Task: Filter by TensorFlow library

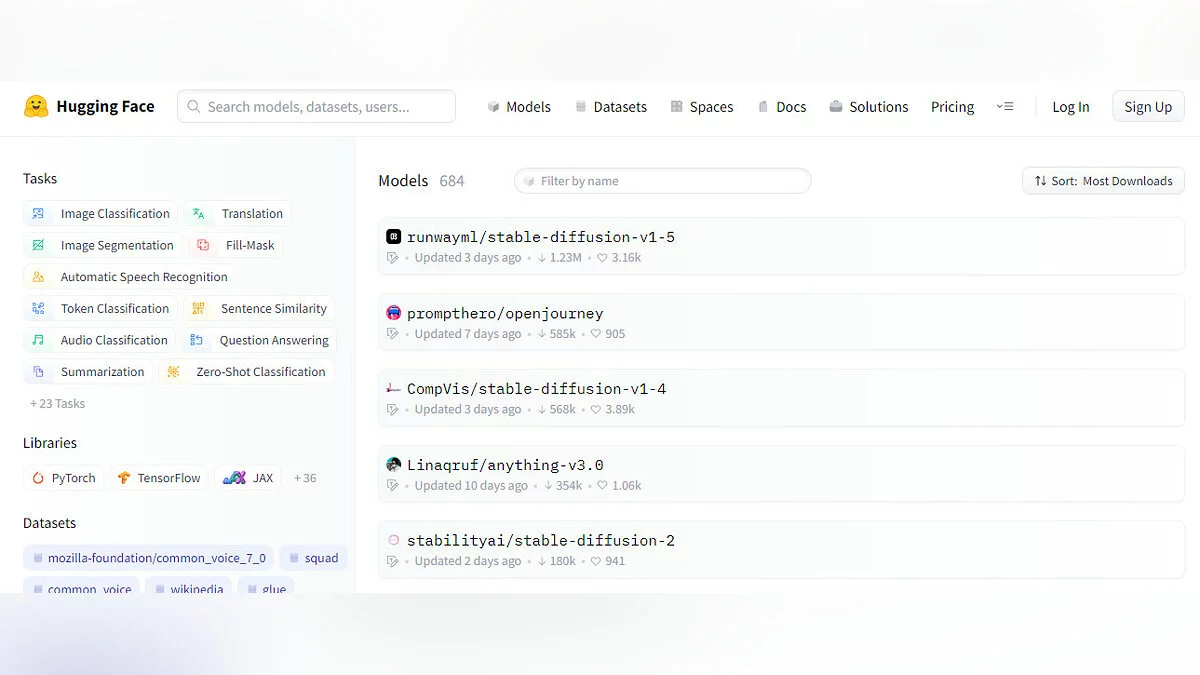Action: point(159,478)
